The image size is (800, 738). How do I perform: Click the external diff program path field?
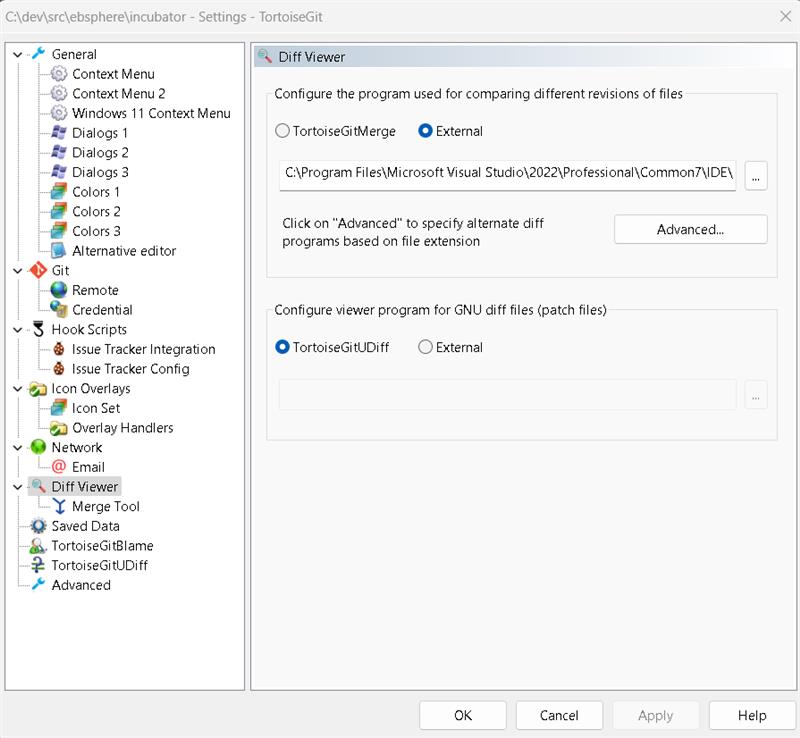(508, 175)
